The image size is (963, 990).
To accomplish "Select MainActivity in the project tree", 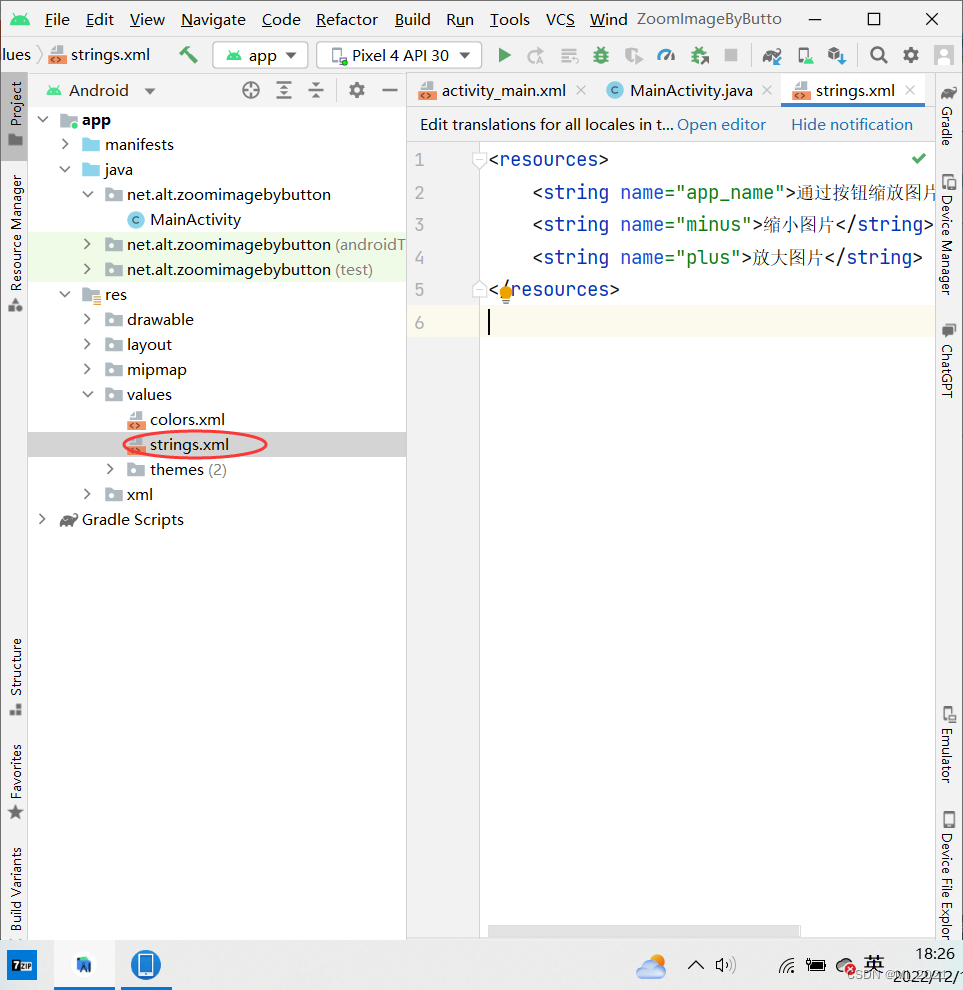I will coord(195,220).
